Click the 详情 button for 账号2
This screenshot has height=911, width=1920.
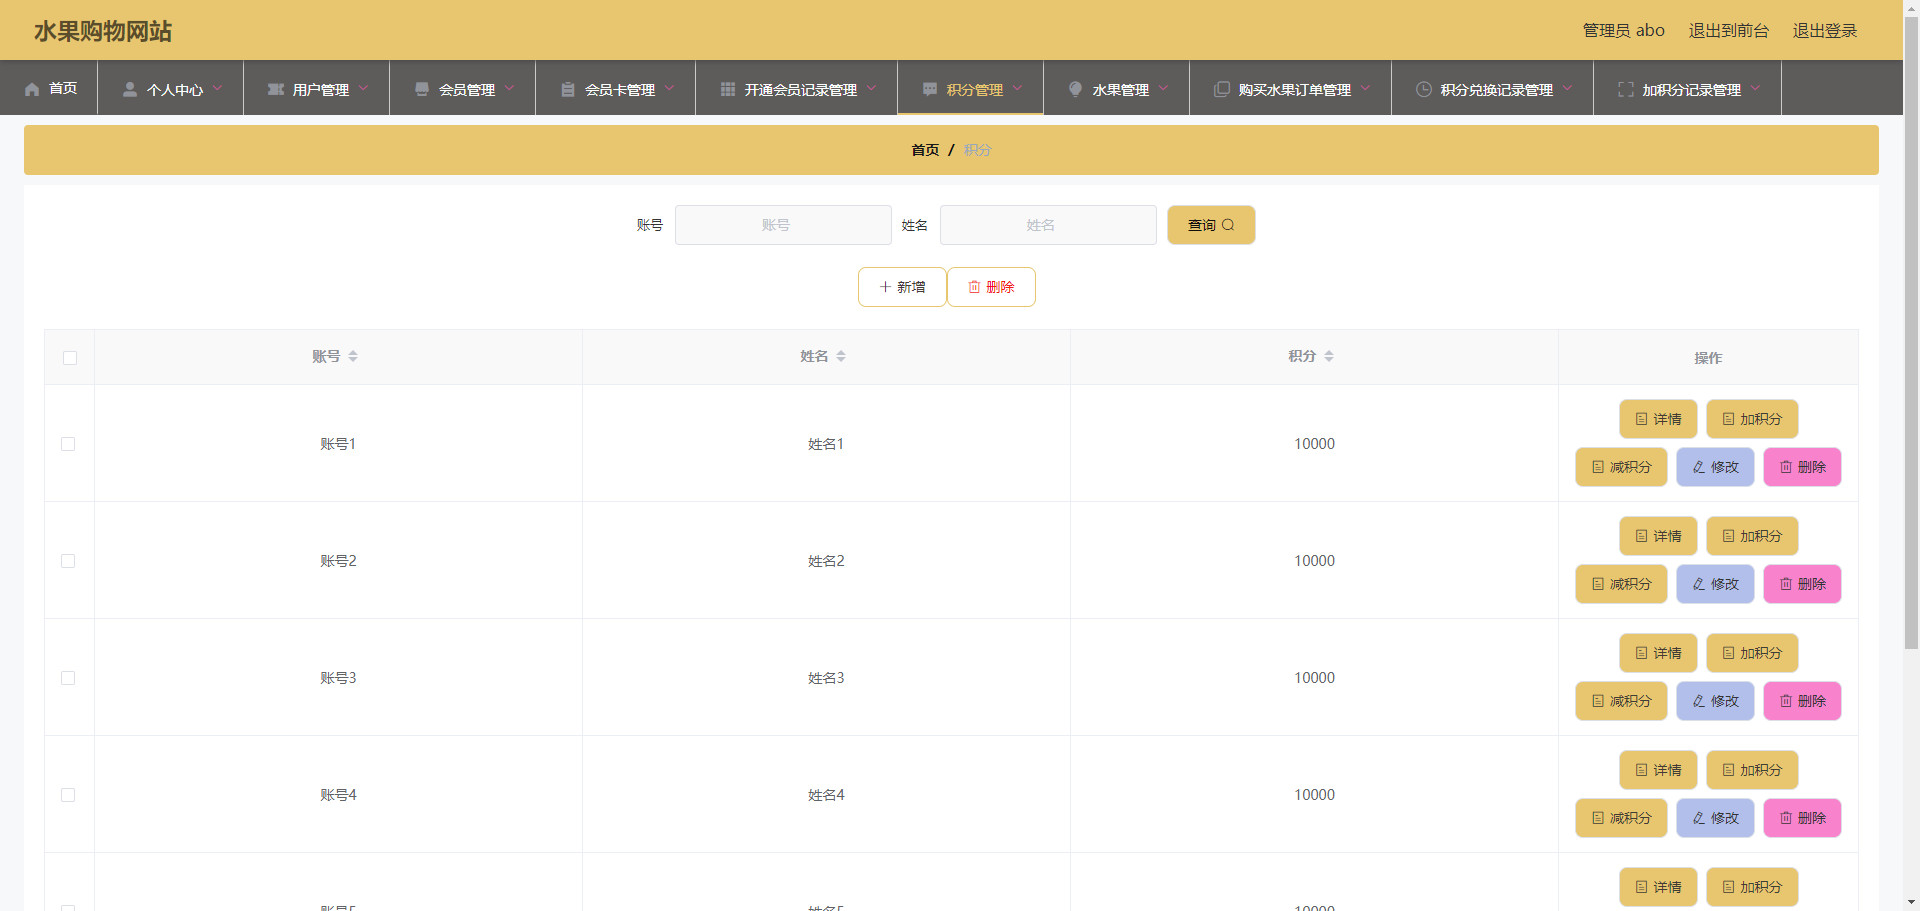pyautogui.click(x=1658, y=536)
